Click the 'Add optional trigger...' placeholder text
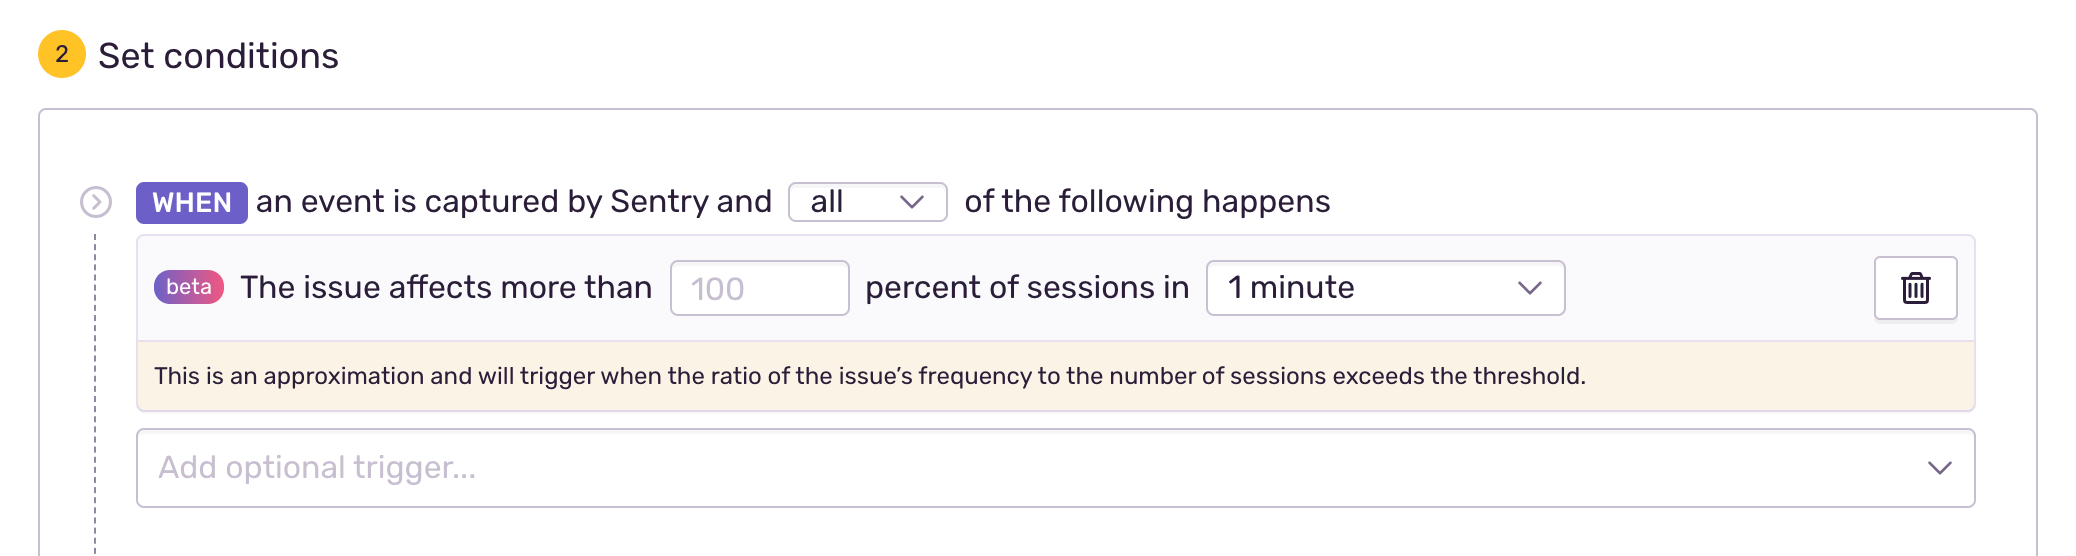Viewport: 2076px width, 556px height. pos(317,468)
